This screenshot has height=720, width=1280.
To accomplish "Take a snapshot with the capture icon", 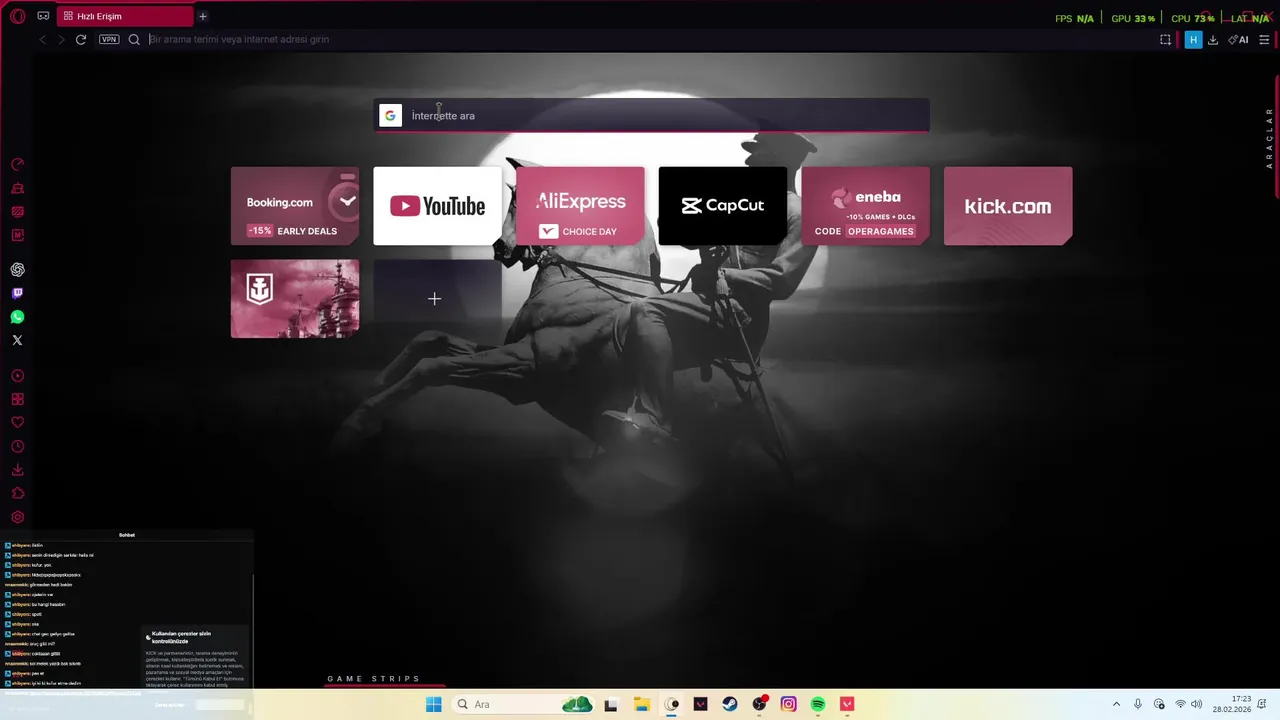I will [1165, 40].
